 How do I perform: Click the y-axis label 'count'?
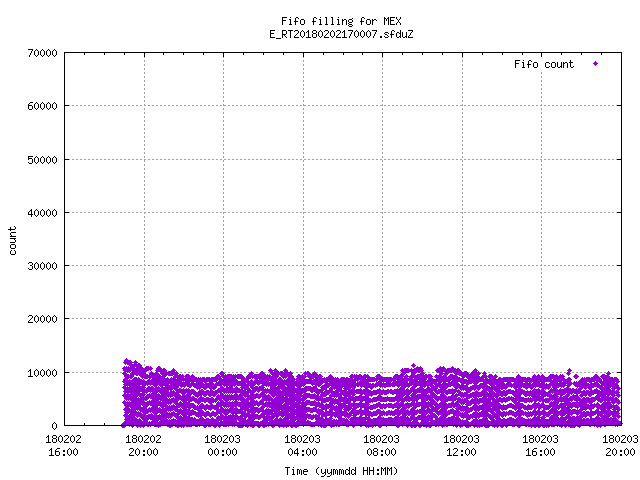pyautogui.click(x=13, y=241)
